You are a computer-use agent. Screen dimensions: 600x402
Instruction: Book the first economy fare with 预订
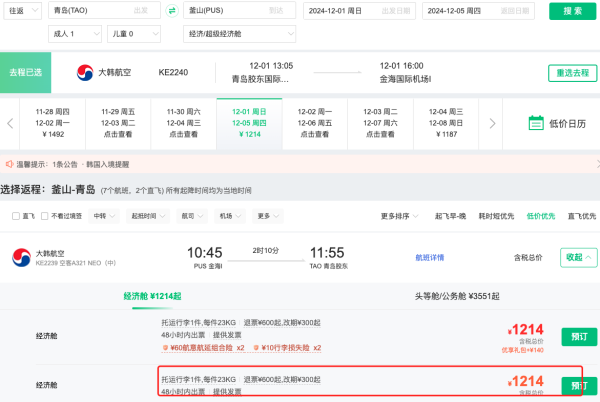(x=579, y=337)
